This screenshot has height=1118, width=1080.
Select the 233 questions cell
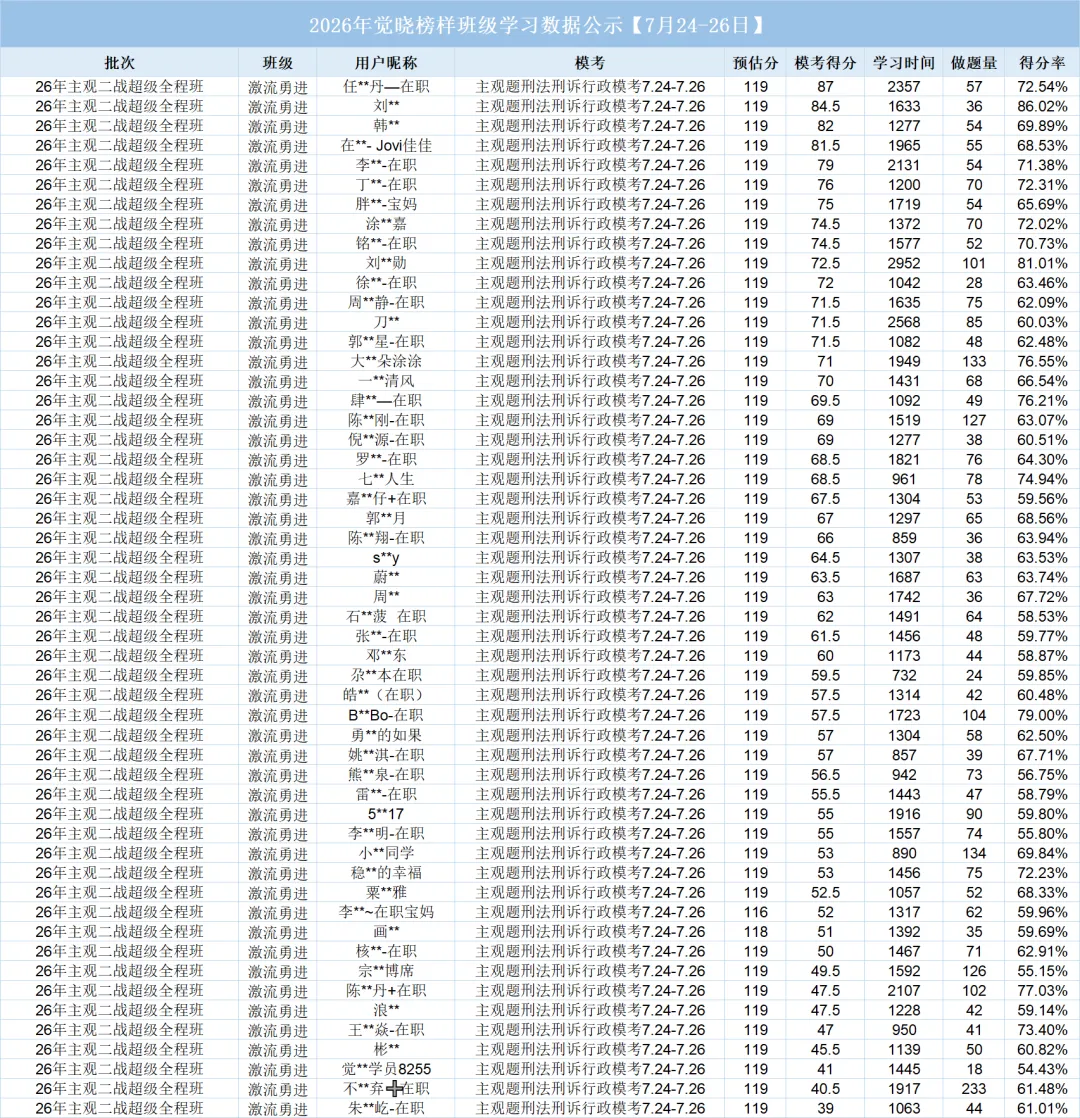point(974,1089)
